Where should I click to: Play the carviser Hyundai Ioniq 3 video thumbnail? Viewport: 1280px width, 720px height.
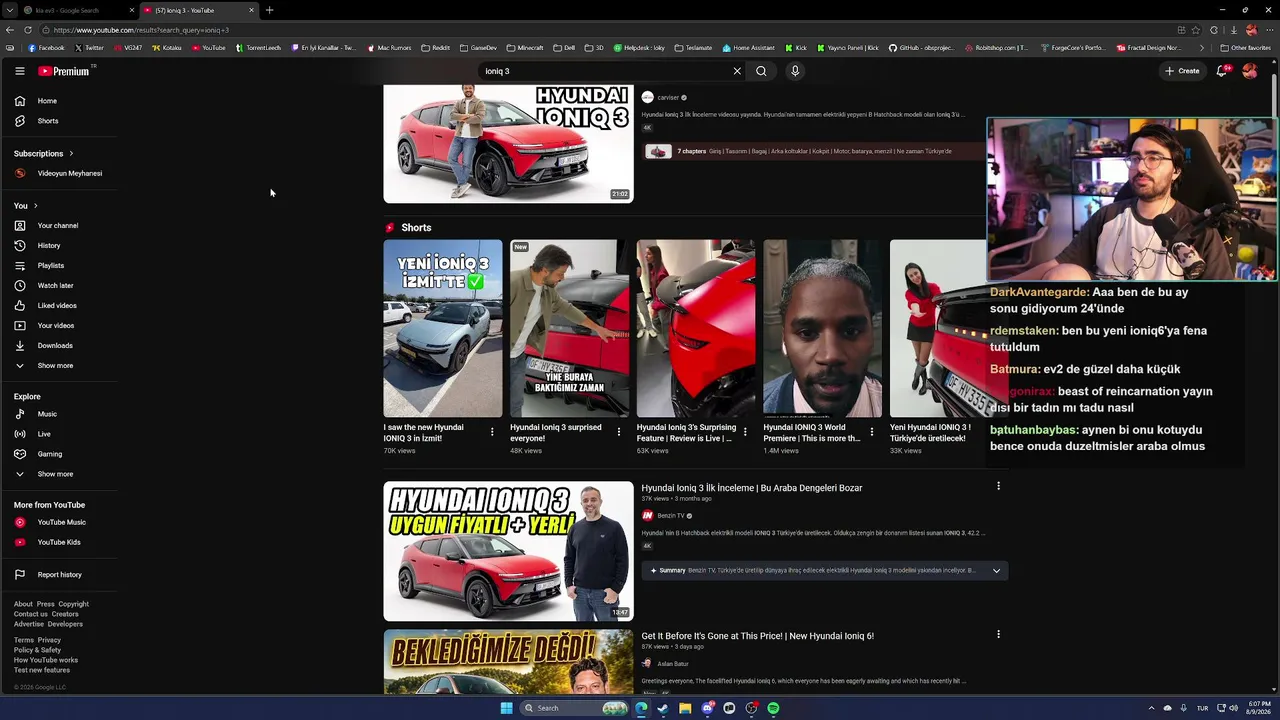(x=508, y=143)
